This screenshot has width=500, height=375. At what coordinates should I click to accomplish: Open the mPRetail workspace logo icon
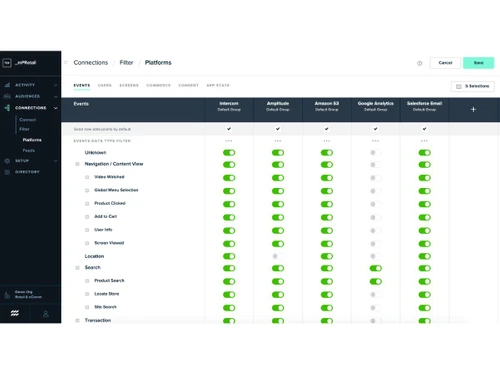[7, 63]
